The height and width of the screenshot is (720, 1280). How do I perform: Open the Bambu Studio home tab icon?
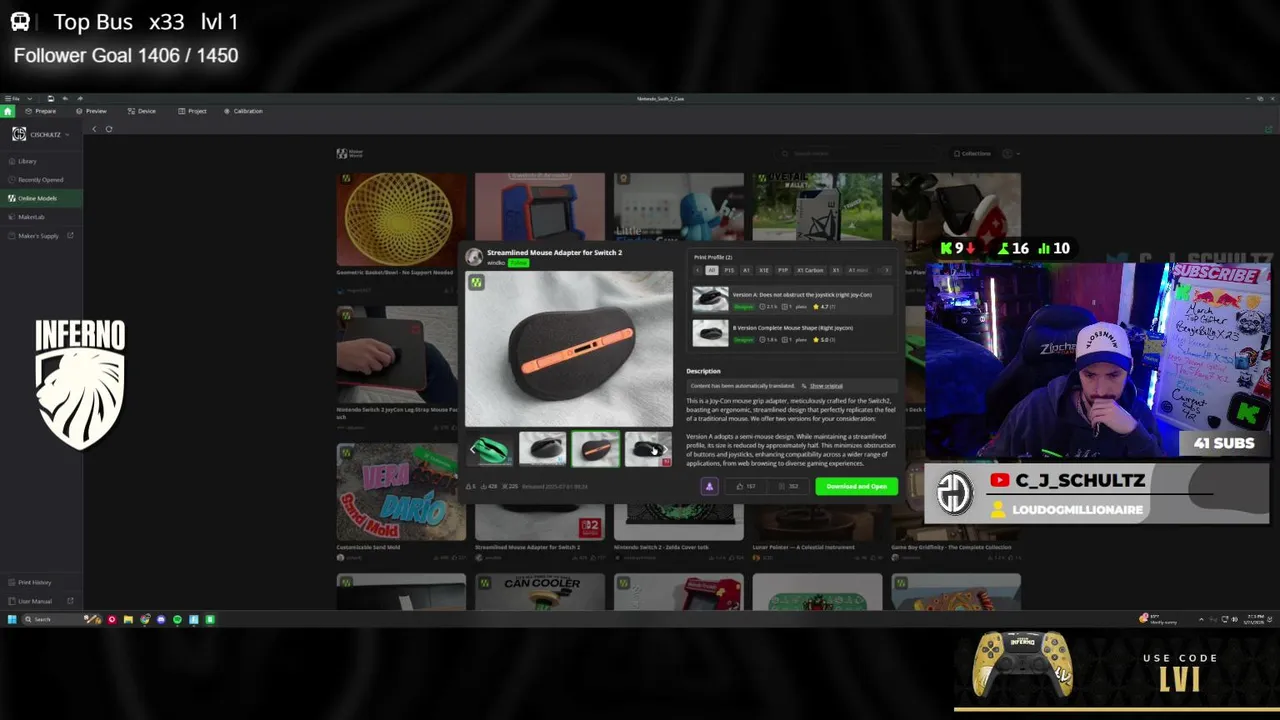coord(8,111)
